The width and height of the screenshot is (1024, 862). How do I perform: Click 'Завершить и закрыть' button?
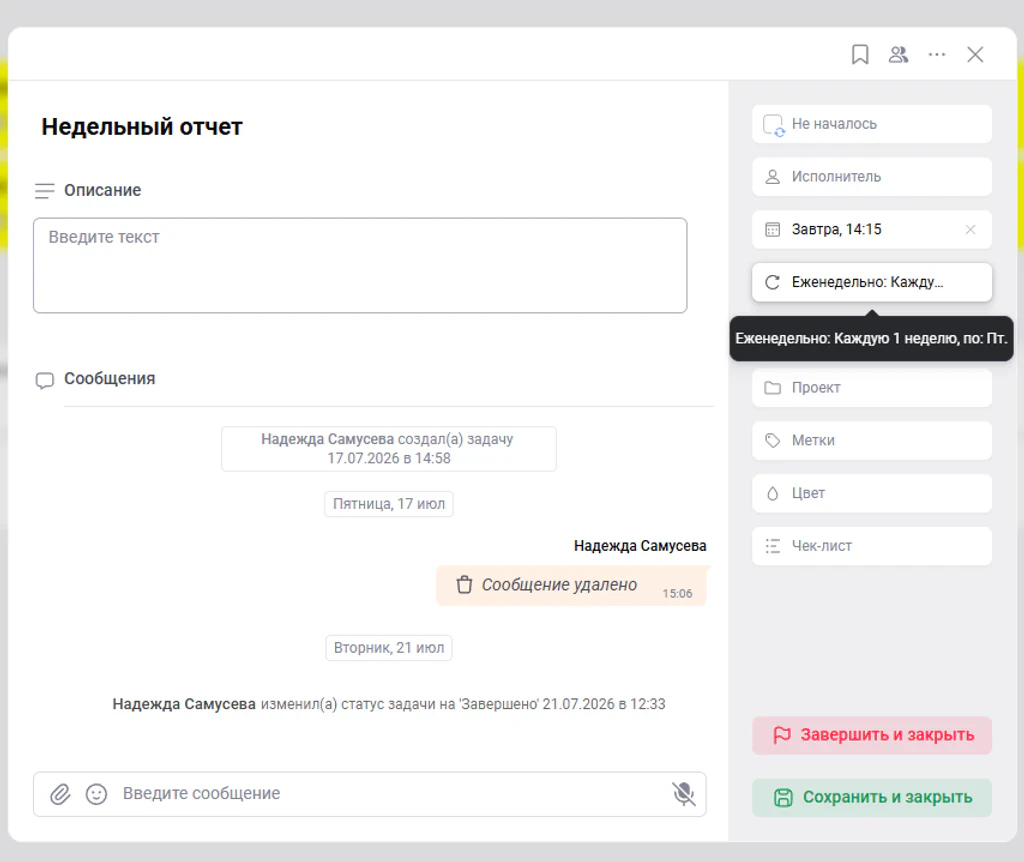point(872,735)
